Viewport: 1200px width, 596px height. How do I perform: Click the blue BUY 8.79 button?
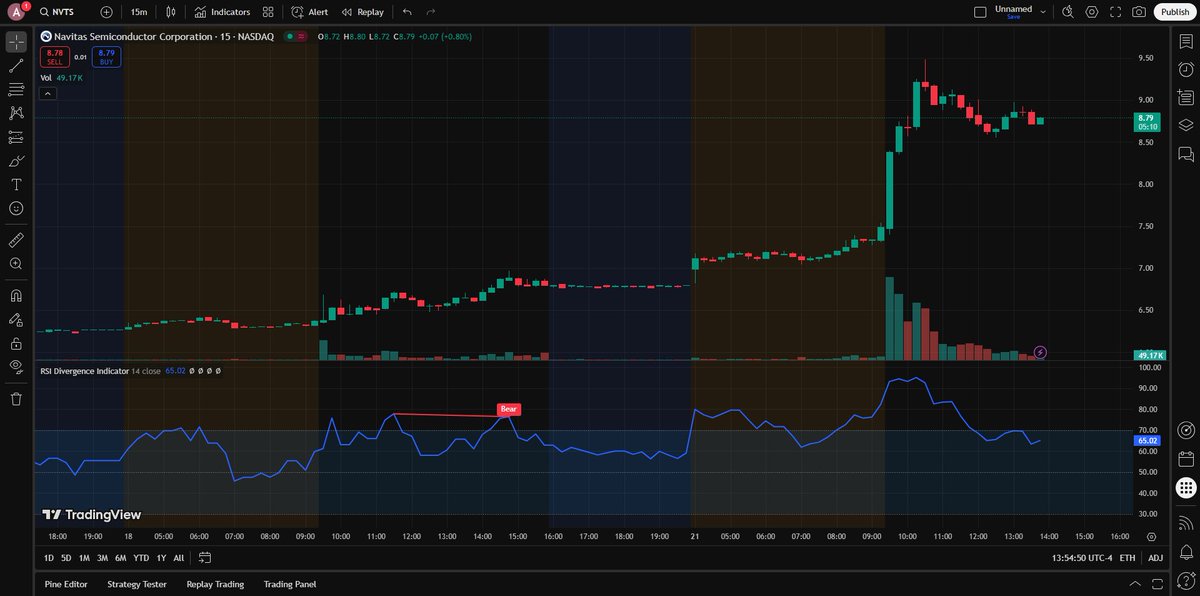107,57
